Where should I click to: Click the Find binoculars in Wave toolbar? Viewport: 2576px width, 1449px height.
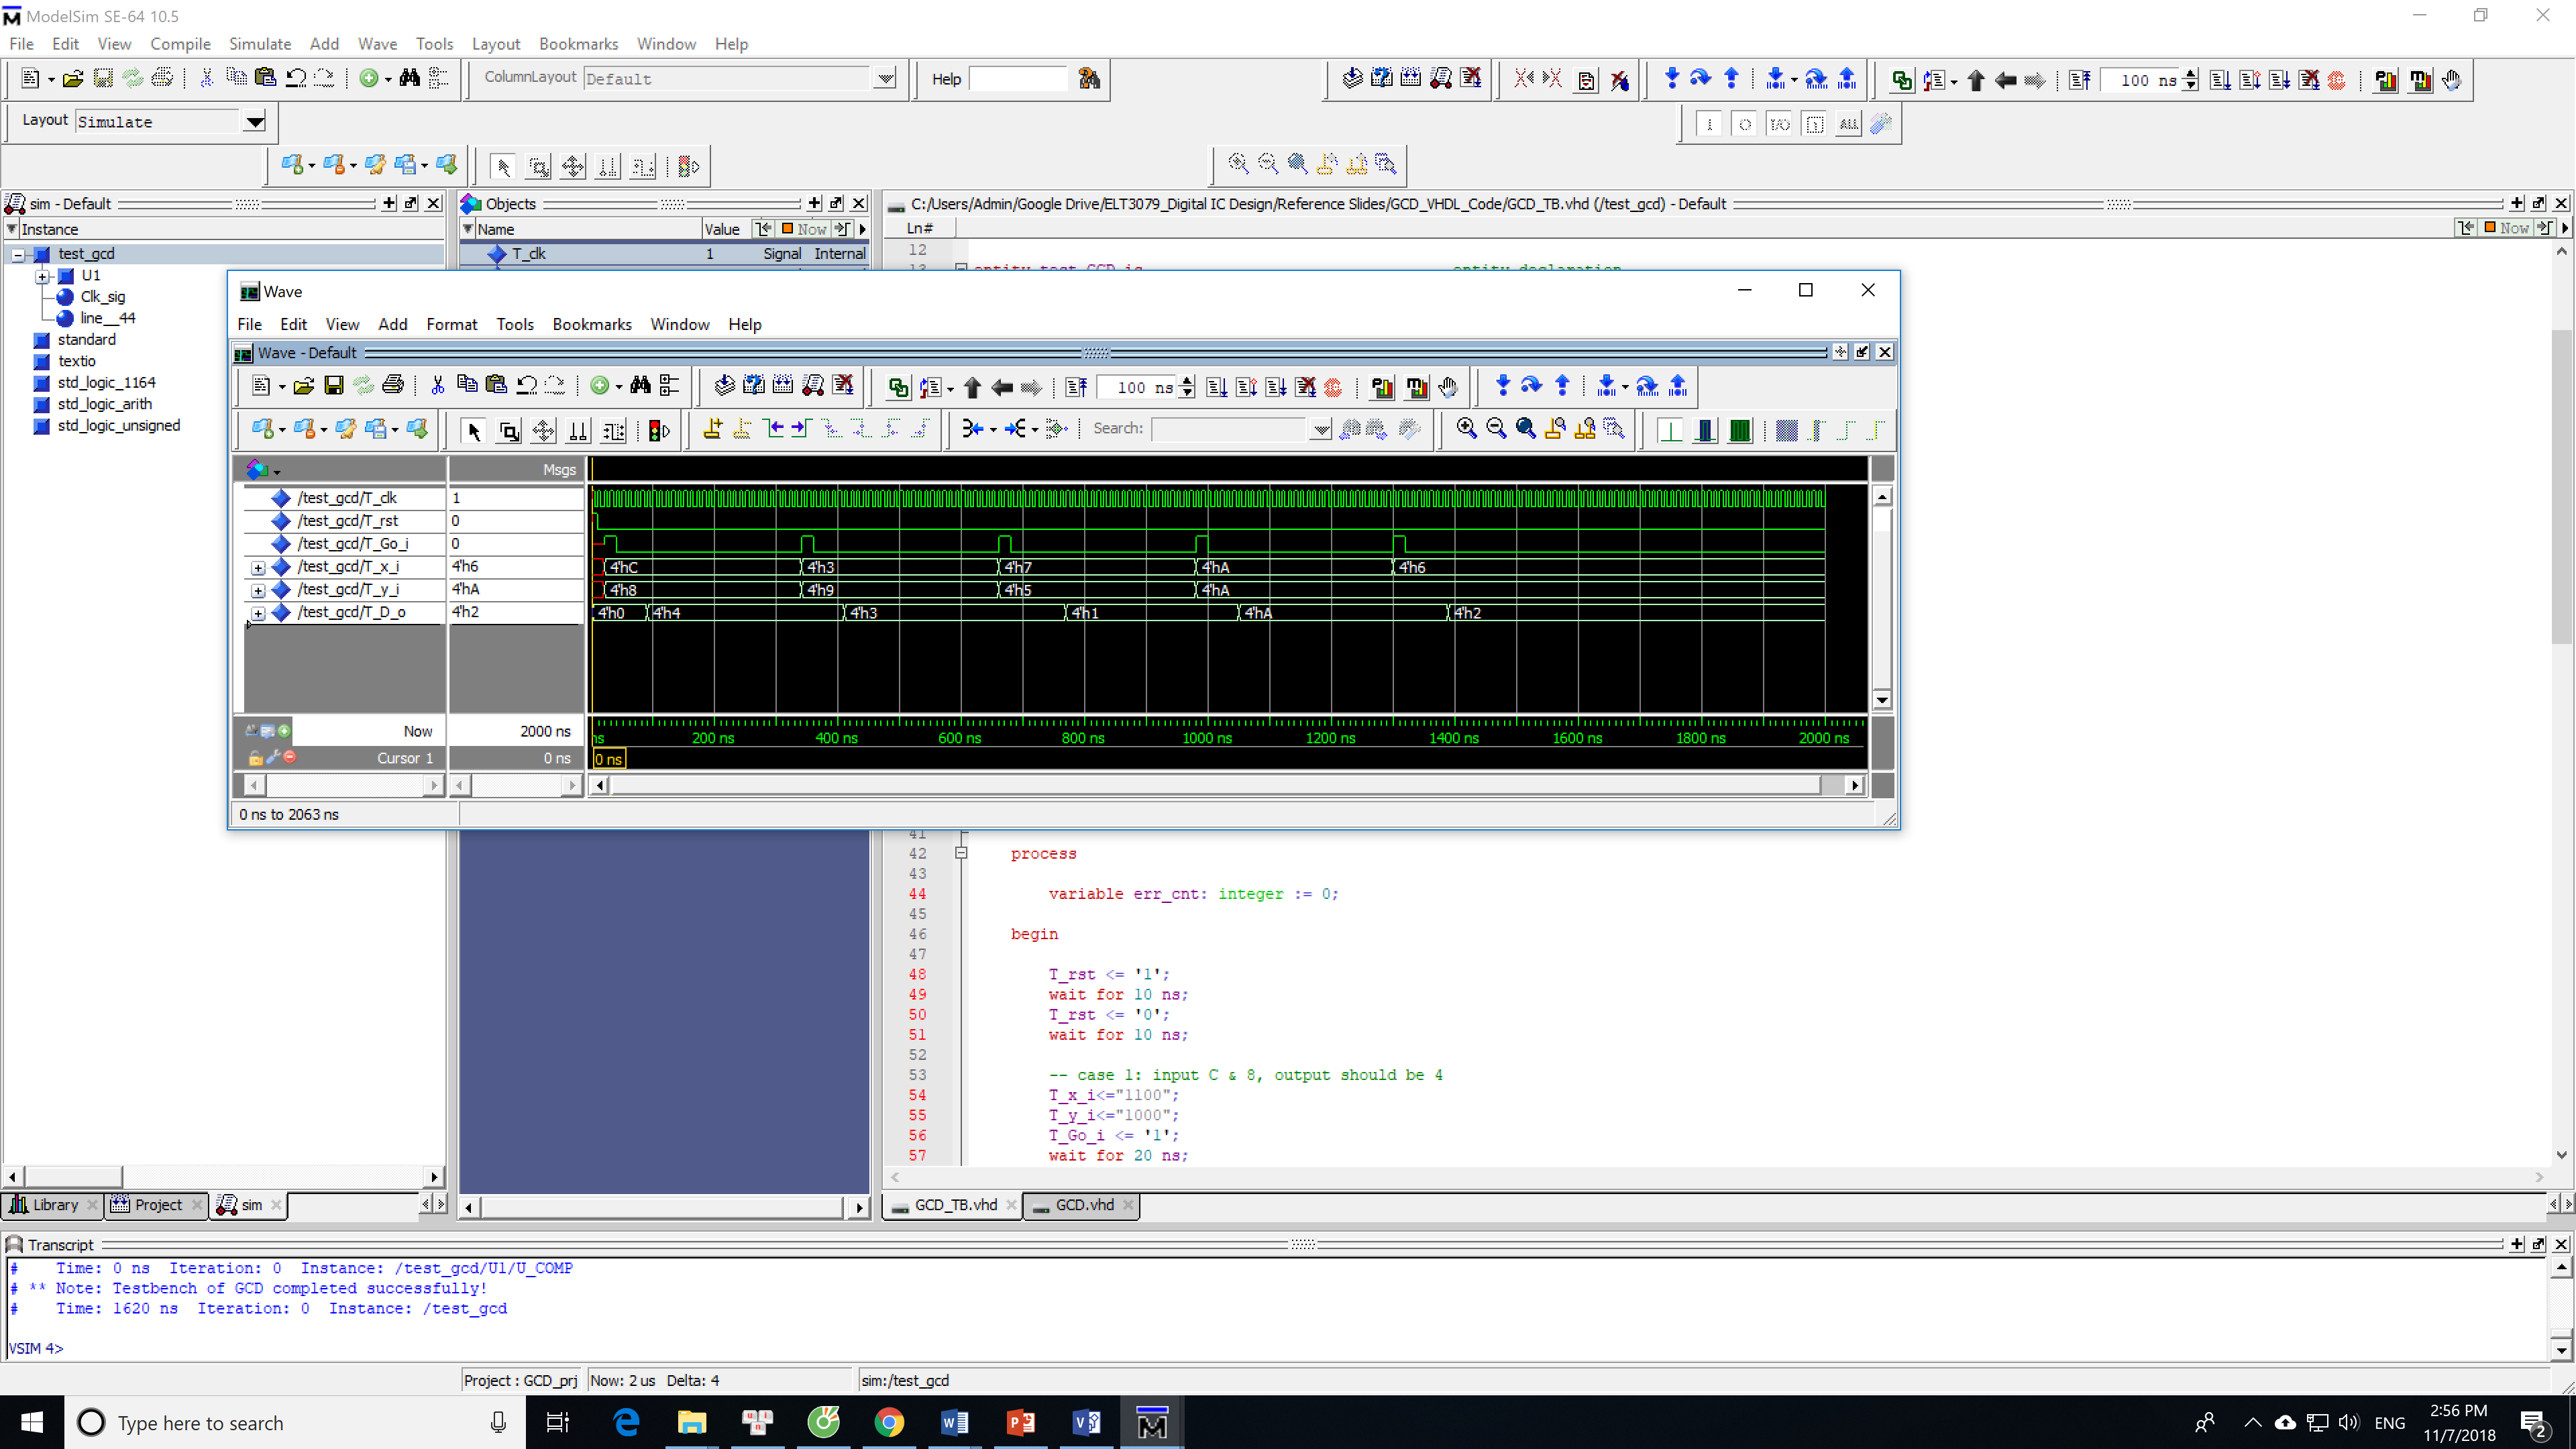[640, 386]
